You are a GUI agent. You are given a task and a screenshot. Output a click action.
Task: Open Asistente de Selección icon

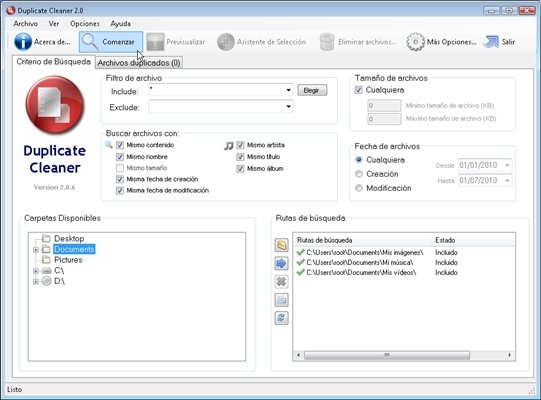[x=226, y=42]
